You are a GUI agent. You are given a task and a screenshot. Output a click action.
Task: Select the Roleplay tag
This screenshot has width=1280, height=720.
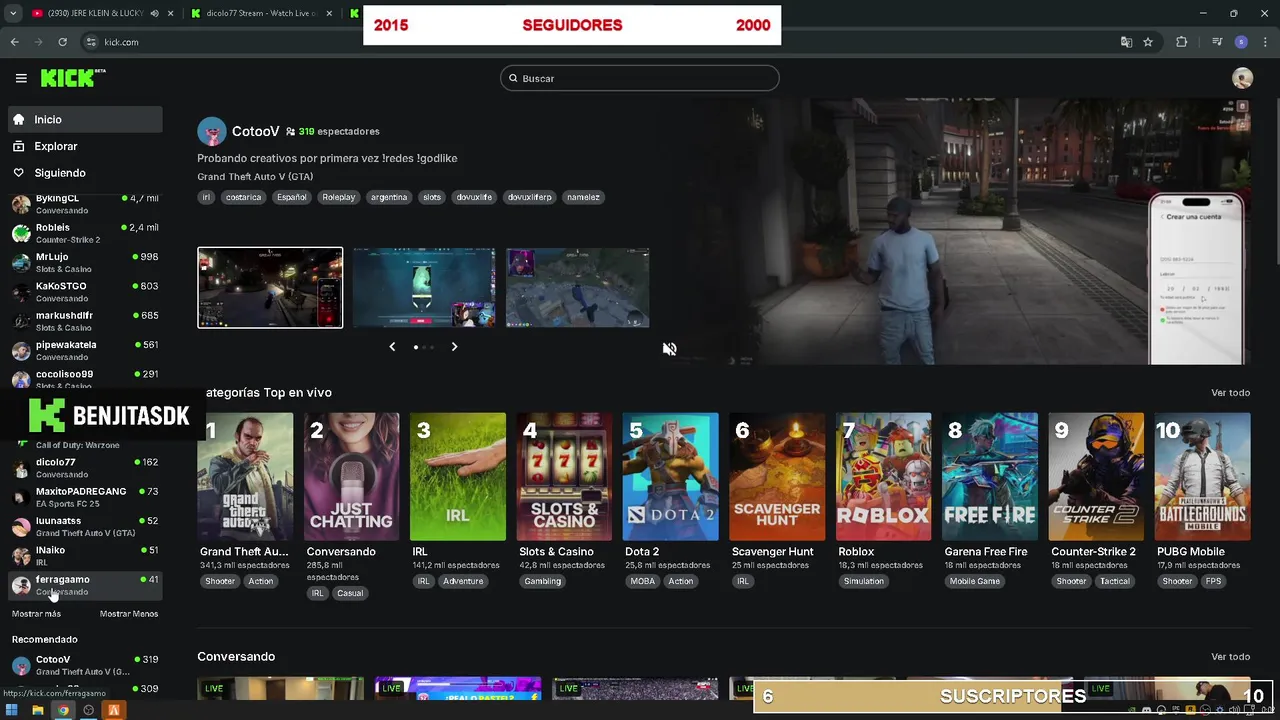click(339, 197)
